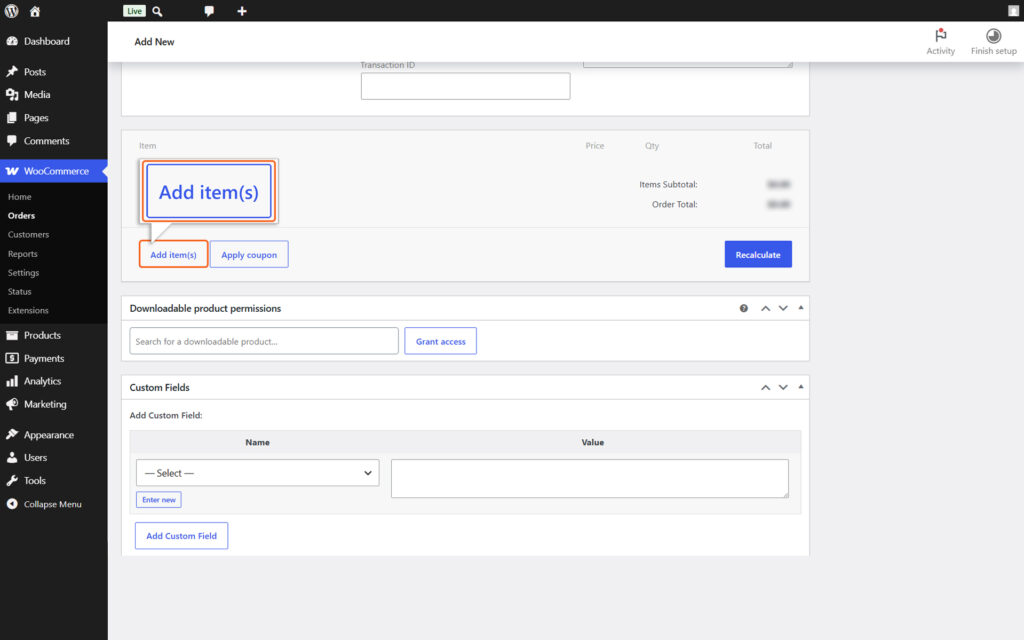Open WooCommerce Reports submenu
This screenshot has width=1024, height=640.
click(23, 253)
